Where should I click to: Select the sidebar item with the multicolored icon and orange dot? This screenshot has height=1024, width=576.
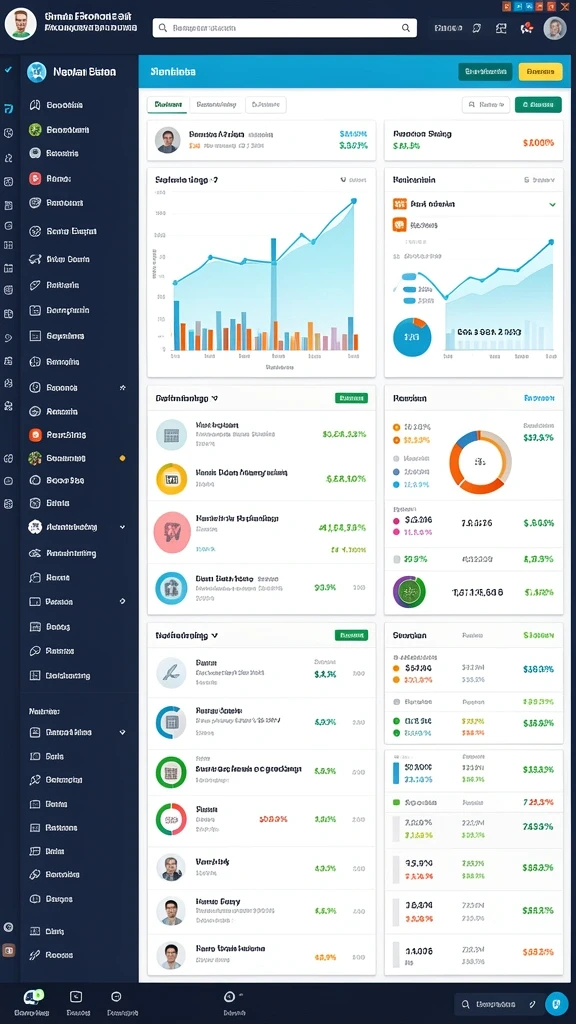coord(78,458)
